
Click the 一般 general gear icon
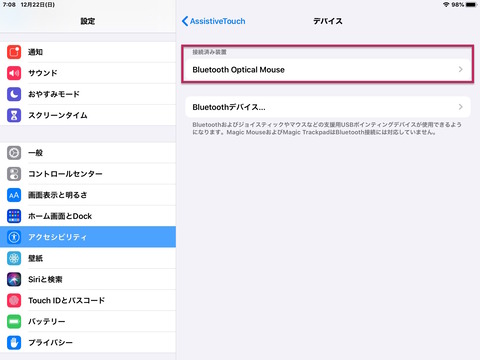[14, 153]
